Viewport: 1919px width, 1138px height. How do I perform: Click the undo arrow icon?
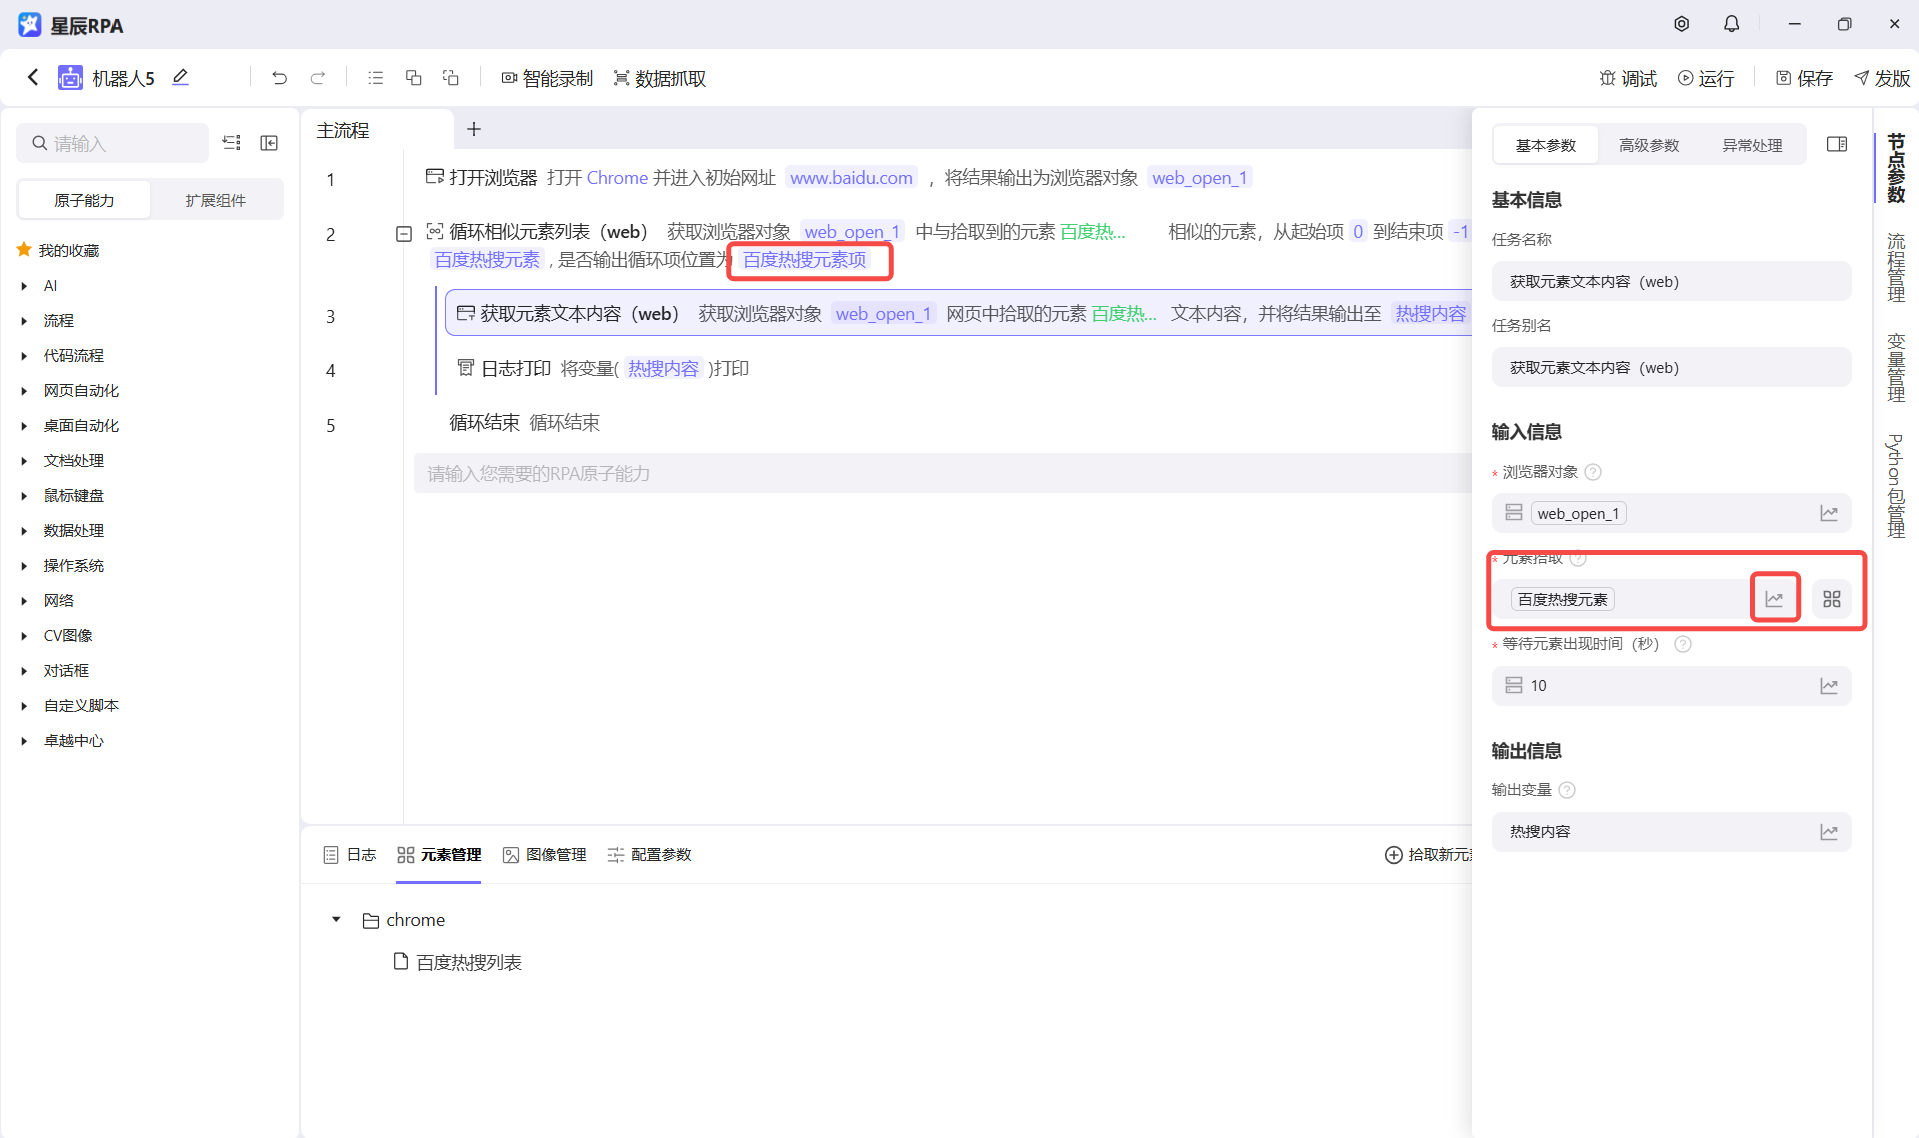coord(279,78)
